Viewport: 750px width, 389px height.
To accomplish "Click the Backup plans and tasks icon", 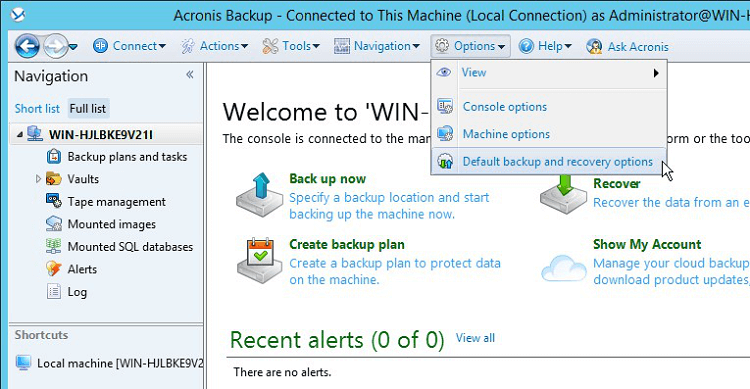I will (54, 156).
